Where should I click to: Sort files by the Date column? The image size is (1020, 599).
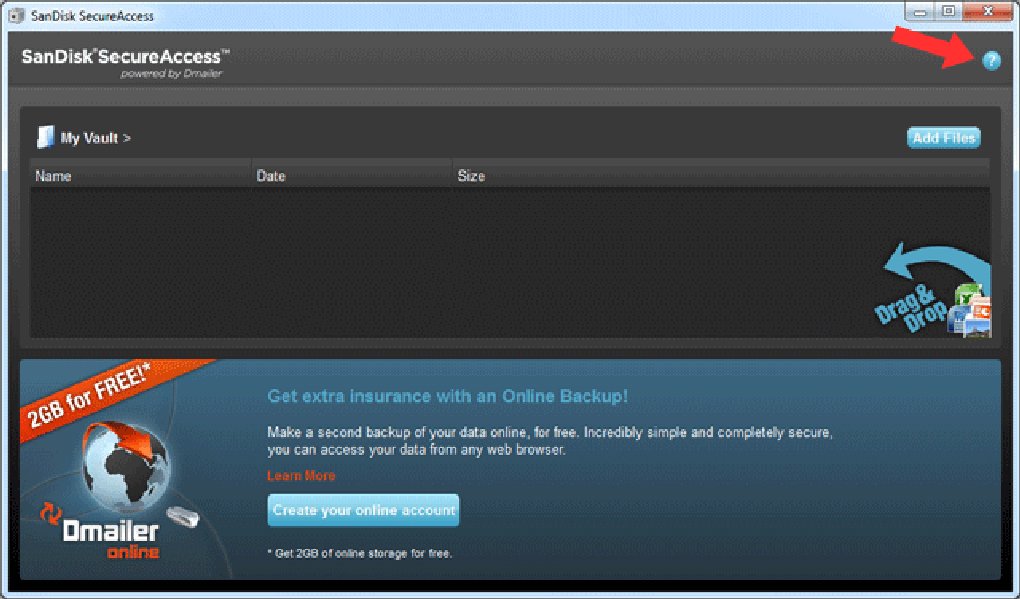pyautogui.click(x=268, y=175)
